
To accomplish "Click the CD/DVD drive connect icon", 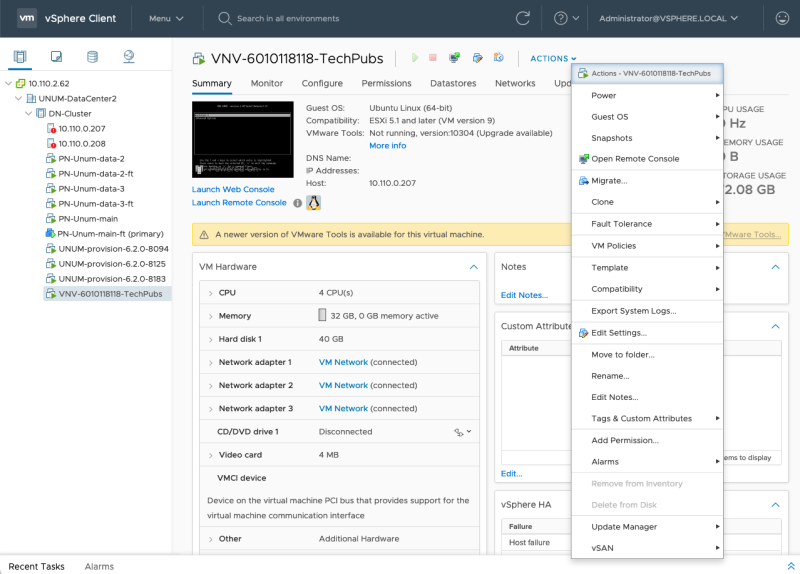I will (462, 432).
